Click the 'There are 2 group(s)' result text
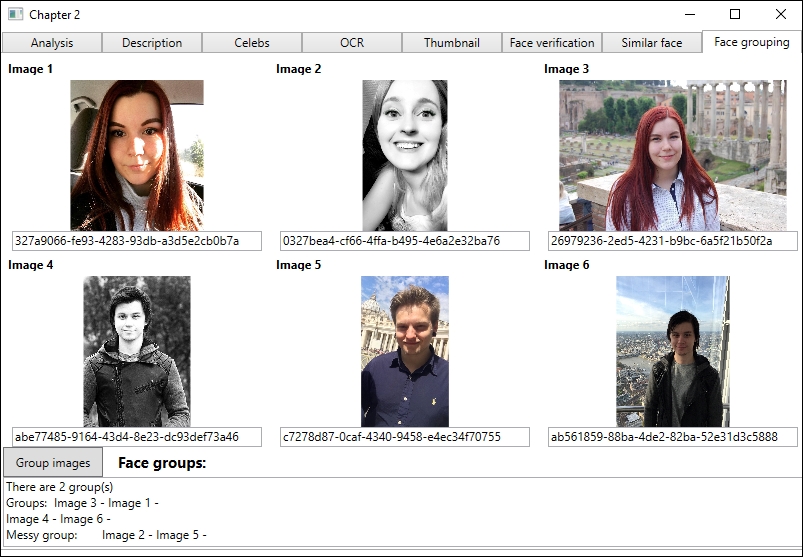The image size is (803, 557). tap(59, 487)
